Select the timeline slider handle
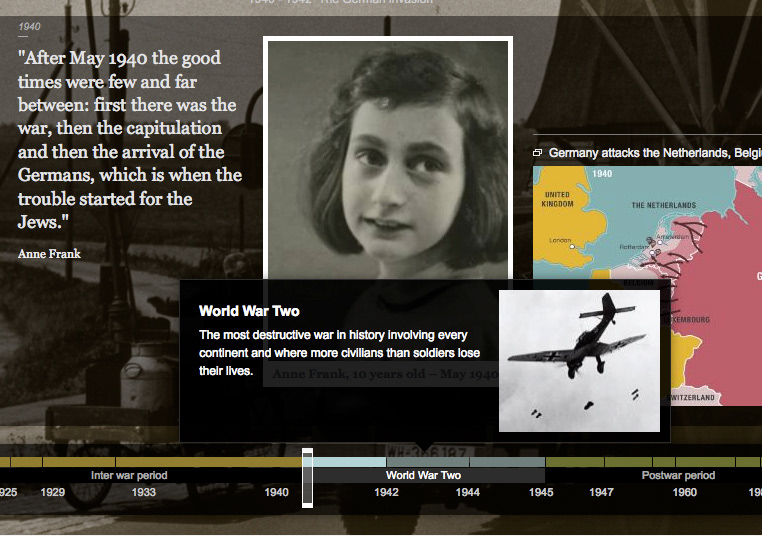 307,478
